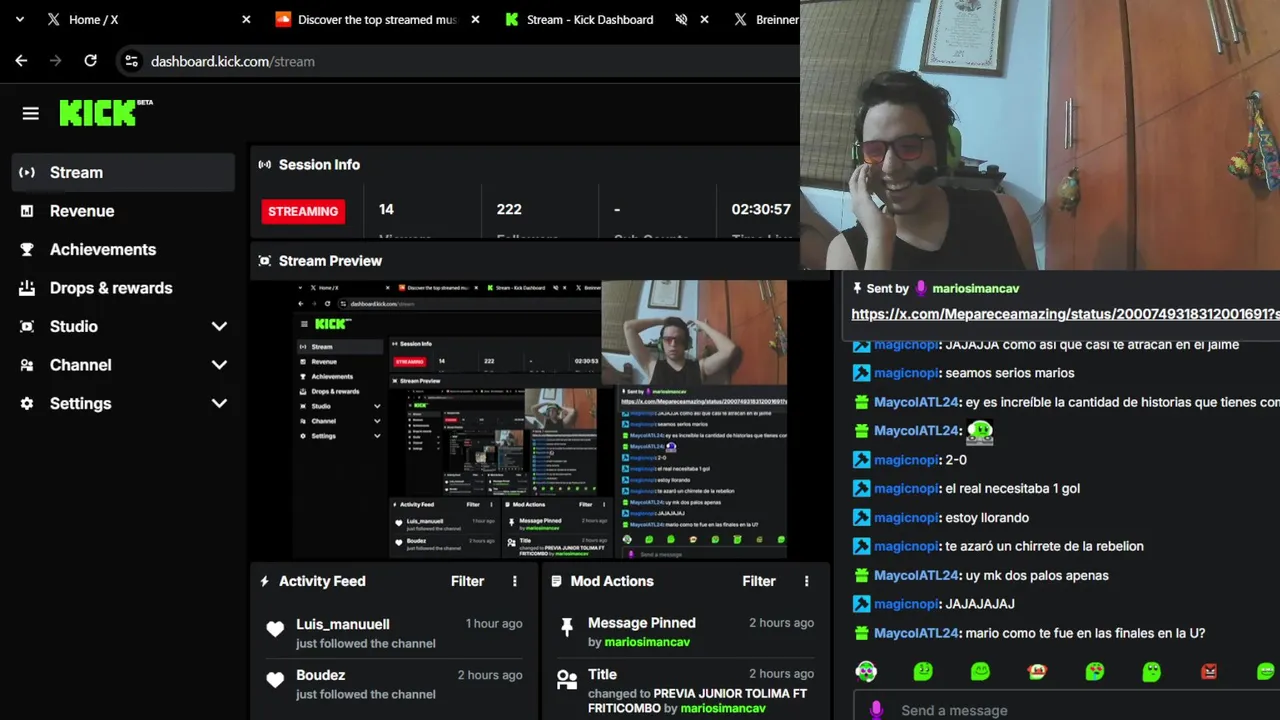Click MaycolATL24 on 'uy mk dos palos apenas'

click(917, 575)
